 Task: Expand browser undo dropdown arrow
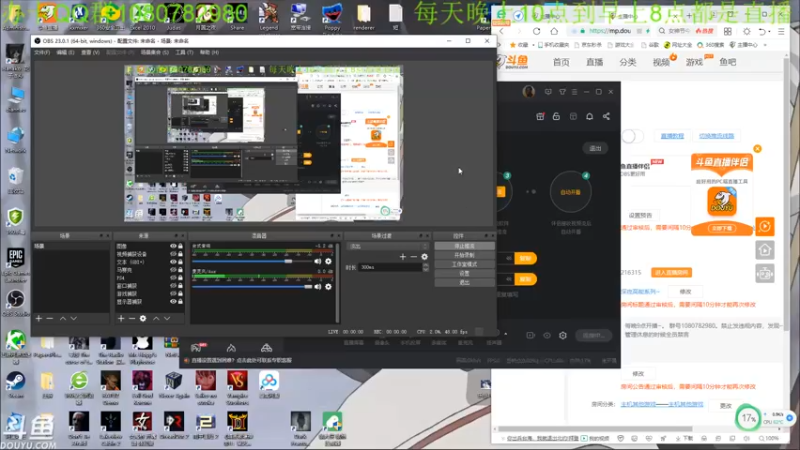[x=770, y=32]
